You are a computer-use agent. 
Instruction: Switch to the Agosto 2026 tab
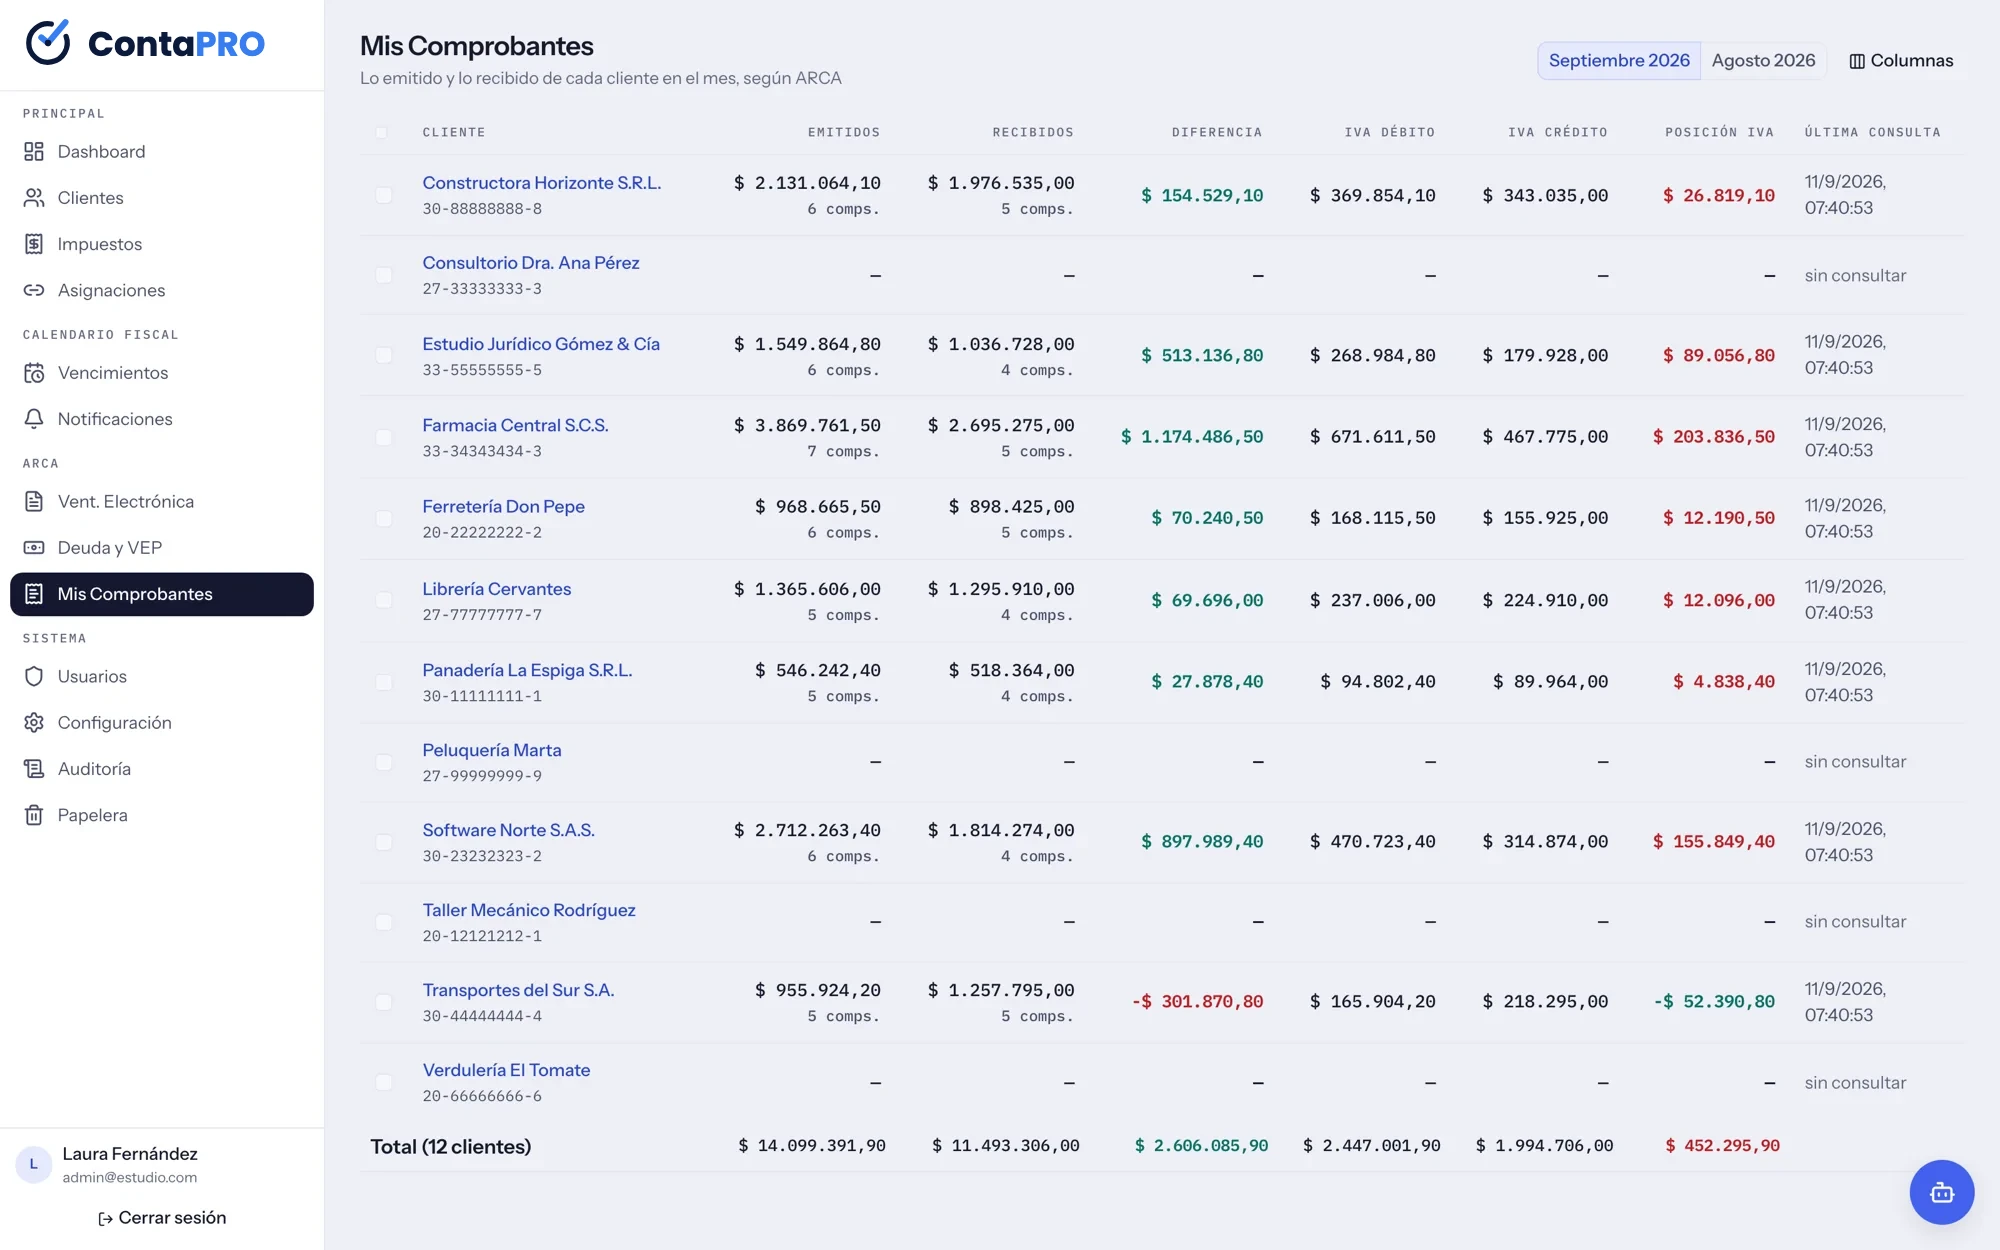(1763, 61)
